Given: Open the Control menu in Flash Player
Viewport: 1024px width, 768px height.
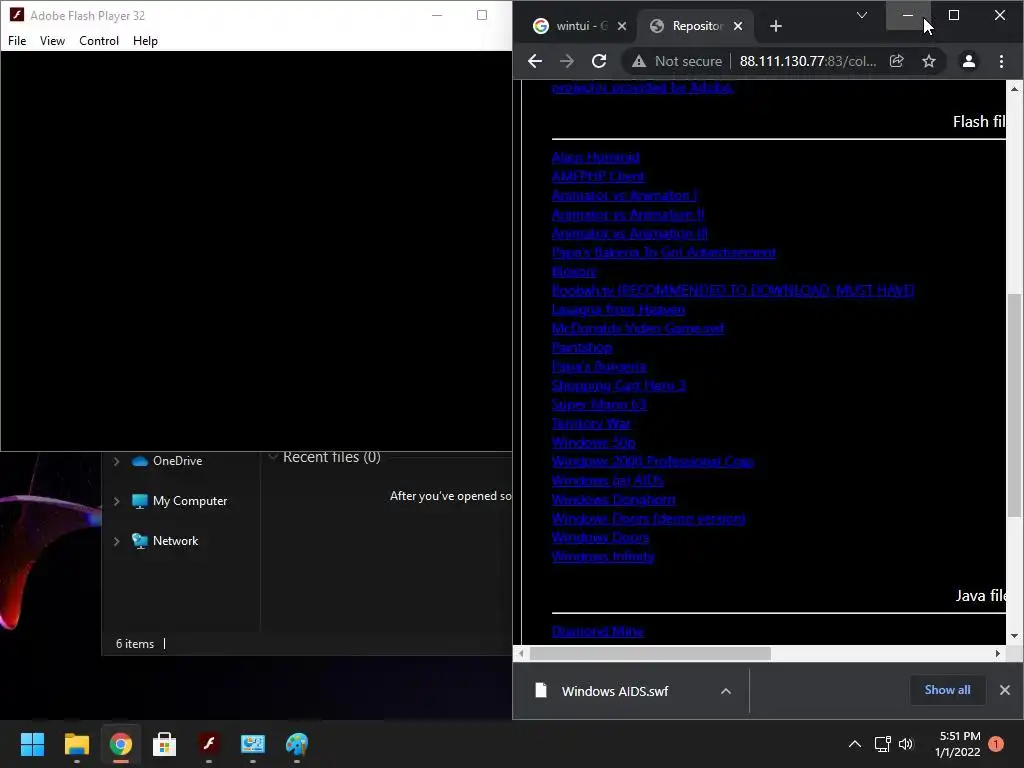Looking at the screenshot, I should pos(99,40).
